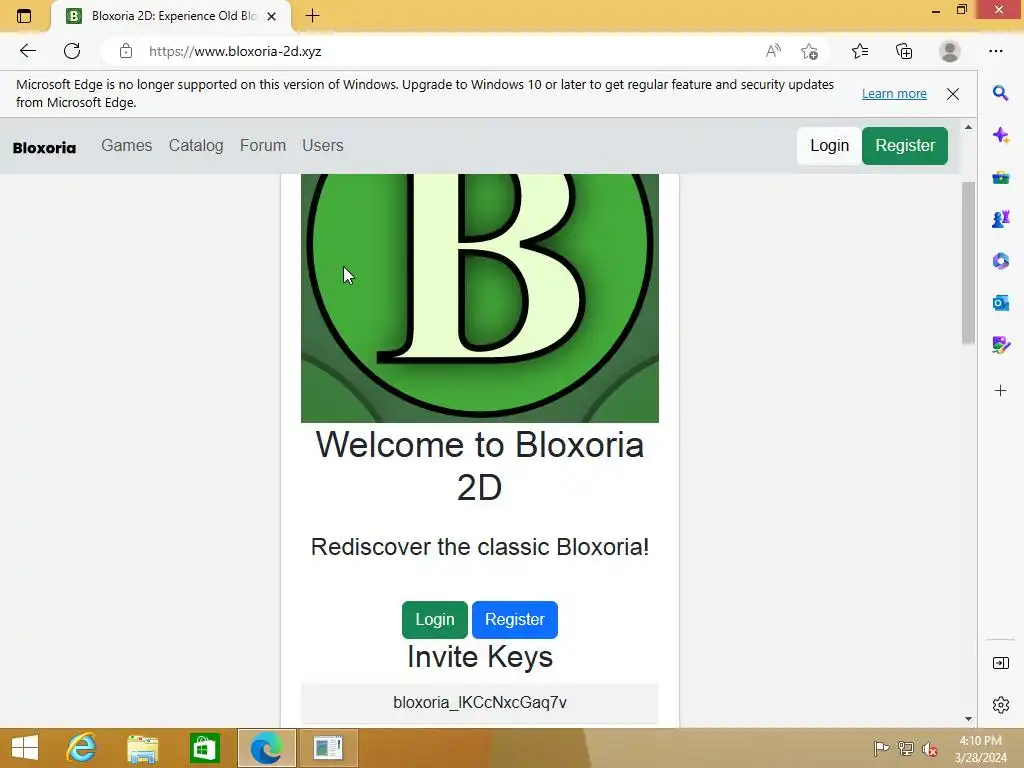Click the blue Register button below tagline
Viewport: 1024px width, 768px height.
[x=515, y=620]
